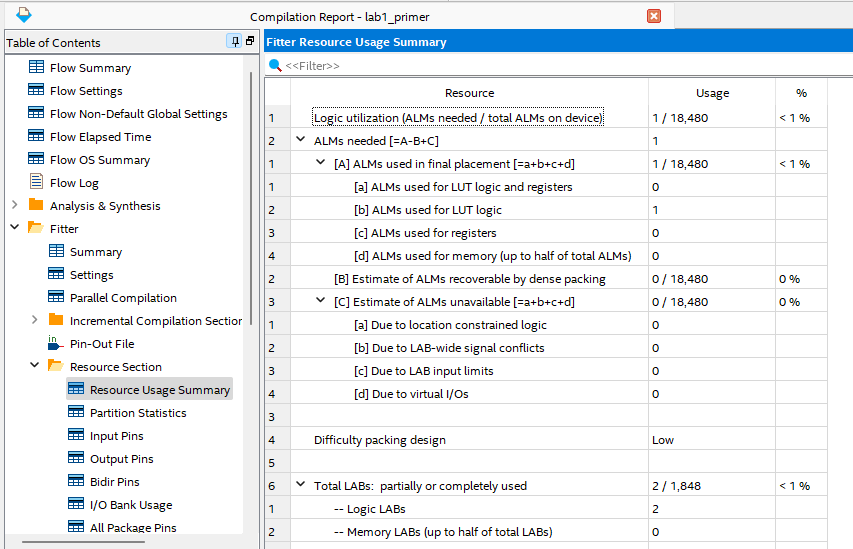Collapse the Fitter folder
Image resolution: width=853 pixels, height=549 pixels.
(x=15, y=227)
